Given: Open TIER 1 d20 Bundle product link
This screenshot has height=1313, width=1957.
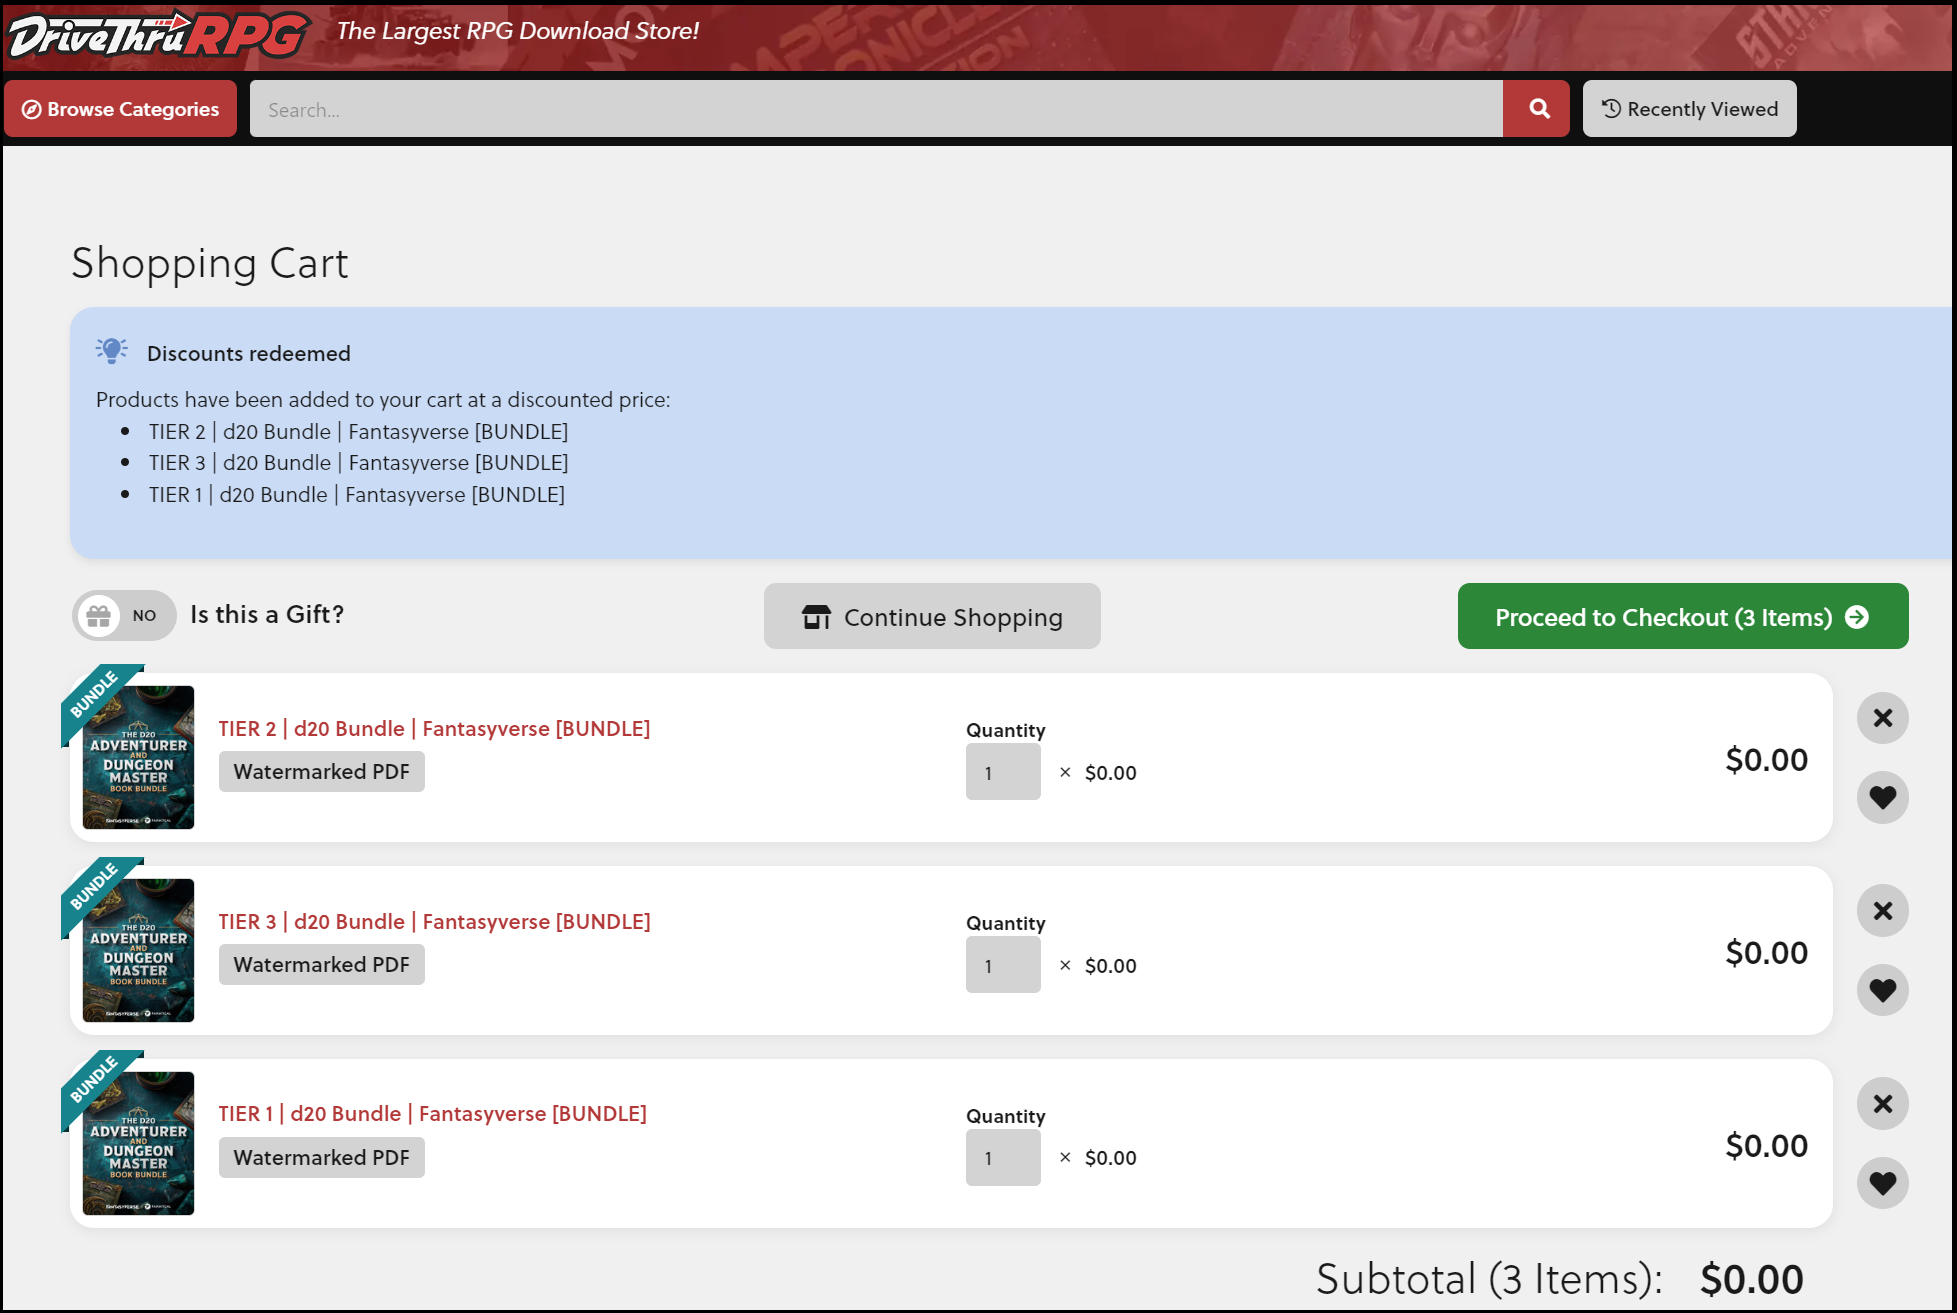Looking at the screenshot, I should coord(432,1114).
